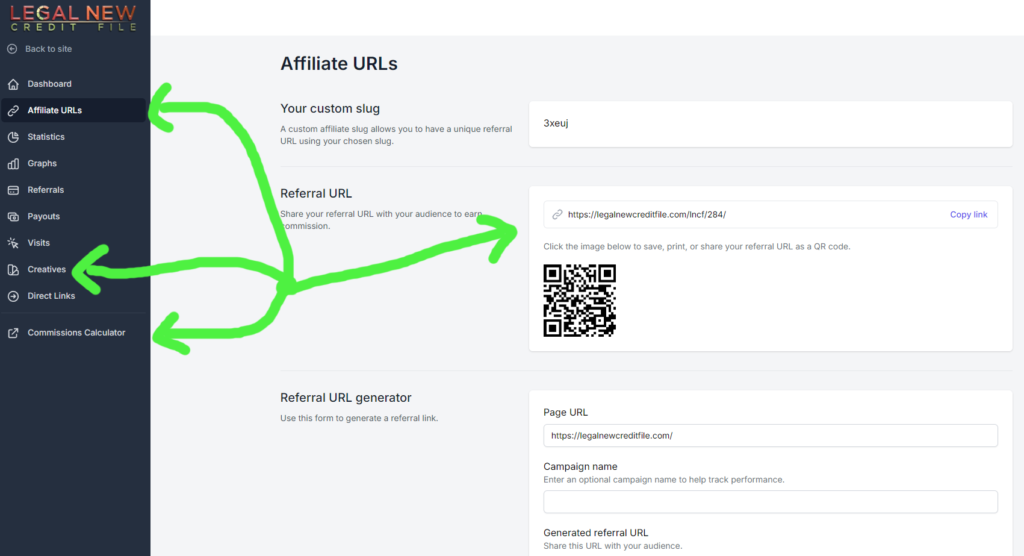The width and height of the screenshot is (1024, 556).
Task: Click the referral QR code image
Action: click(579, 300)
